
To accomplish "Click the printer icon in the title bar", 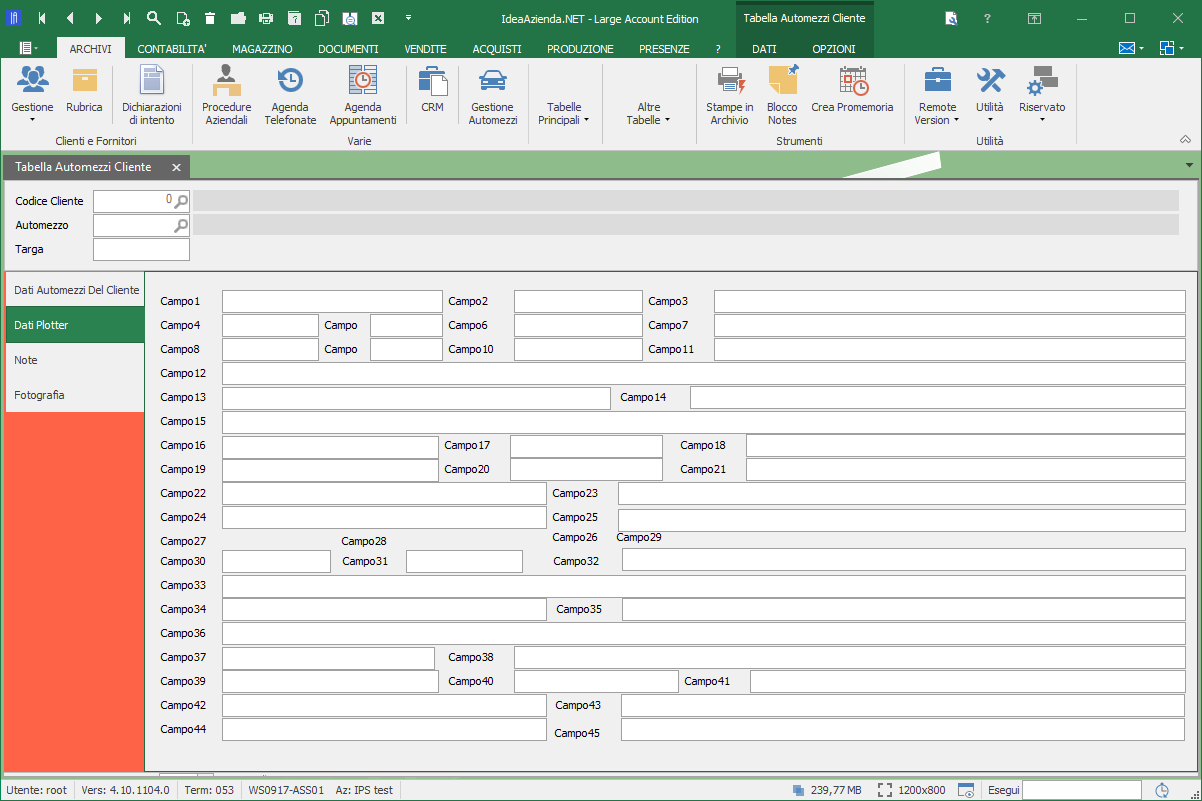I will tap(266, 18).
